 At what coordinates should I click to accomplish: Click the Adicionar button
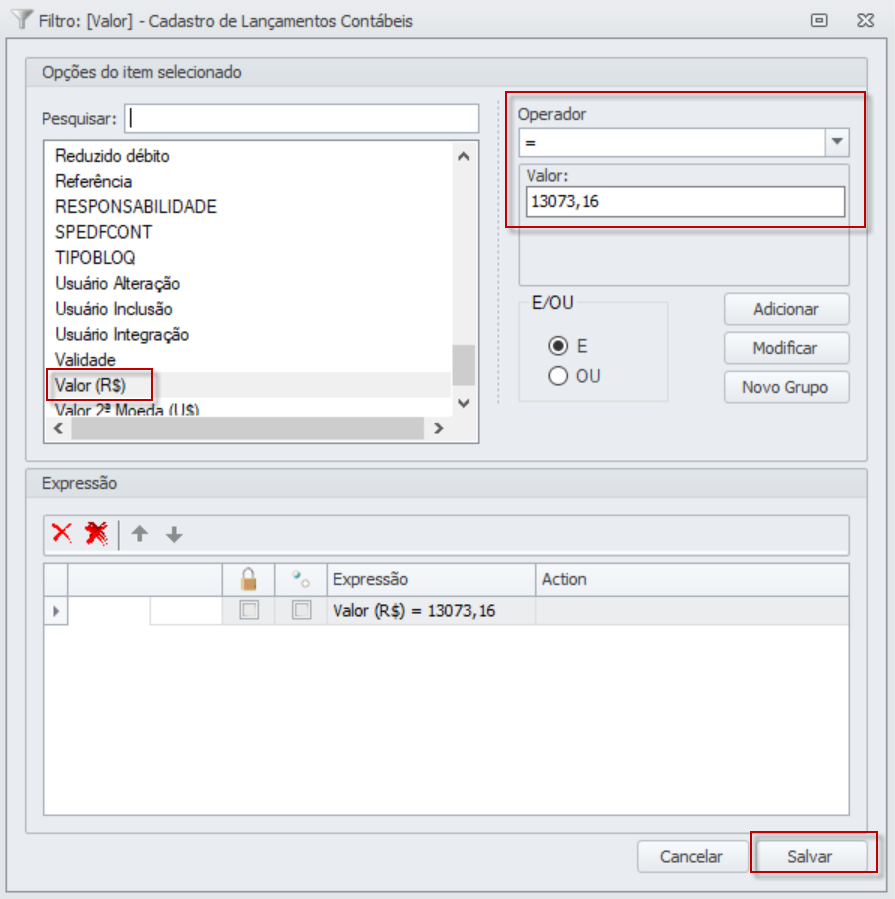click(x=786, y=309)
